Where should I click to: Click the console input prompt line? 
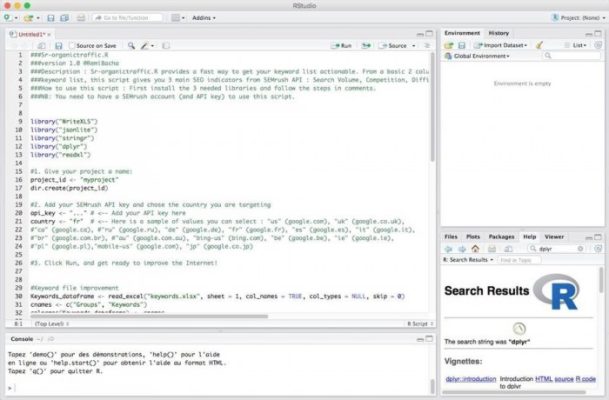(x=219, y=388)
